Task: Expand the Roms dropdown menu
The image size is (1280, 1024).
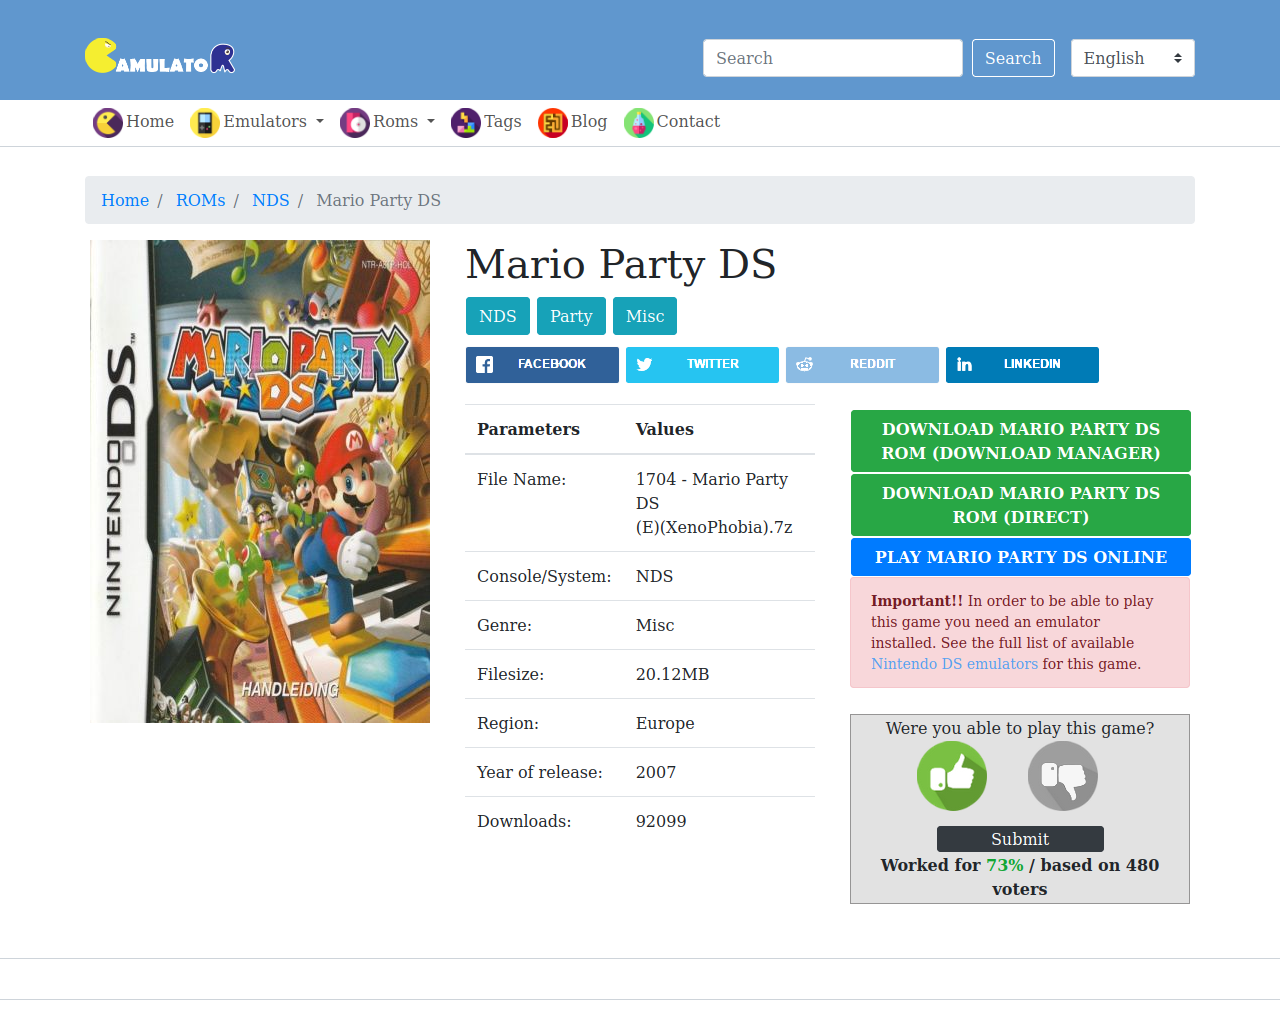Action: [x=388, y=122]
